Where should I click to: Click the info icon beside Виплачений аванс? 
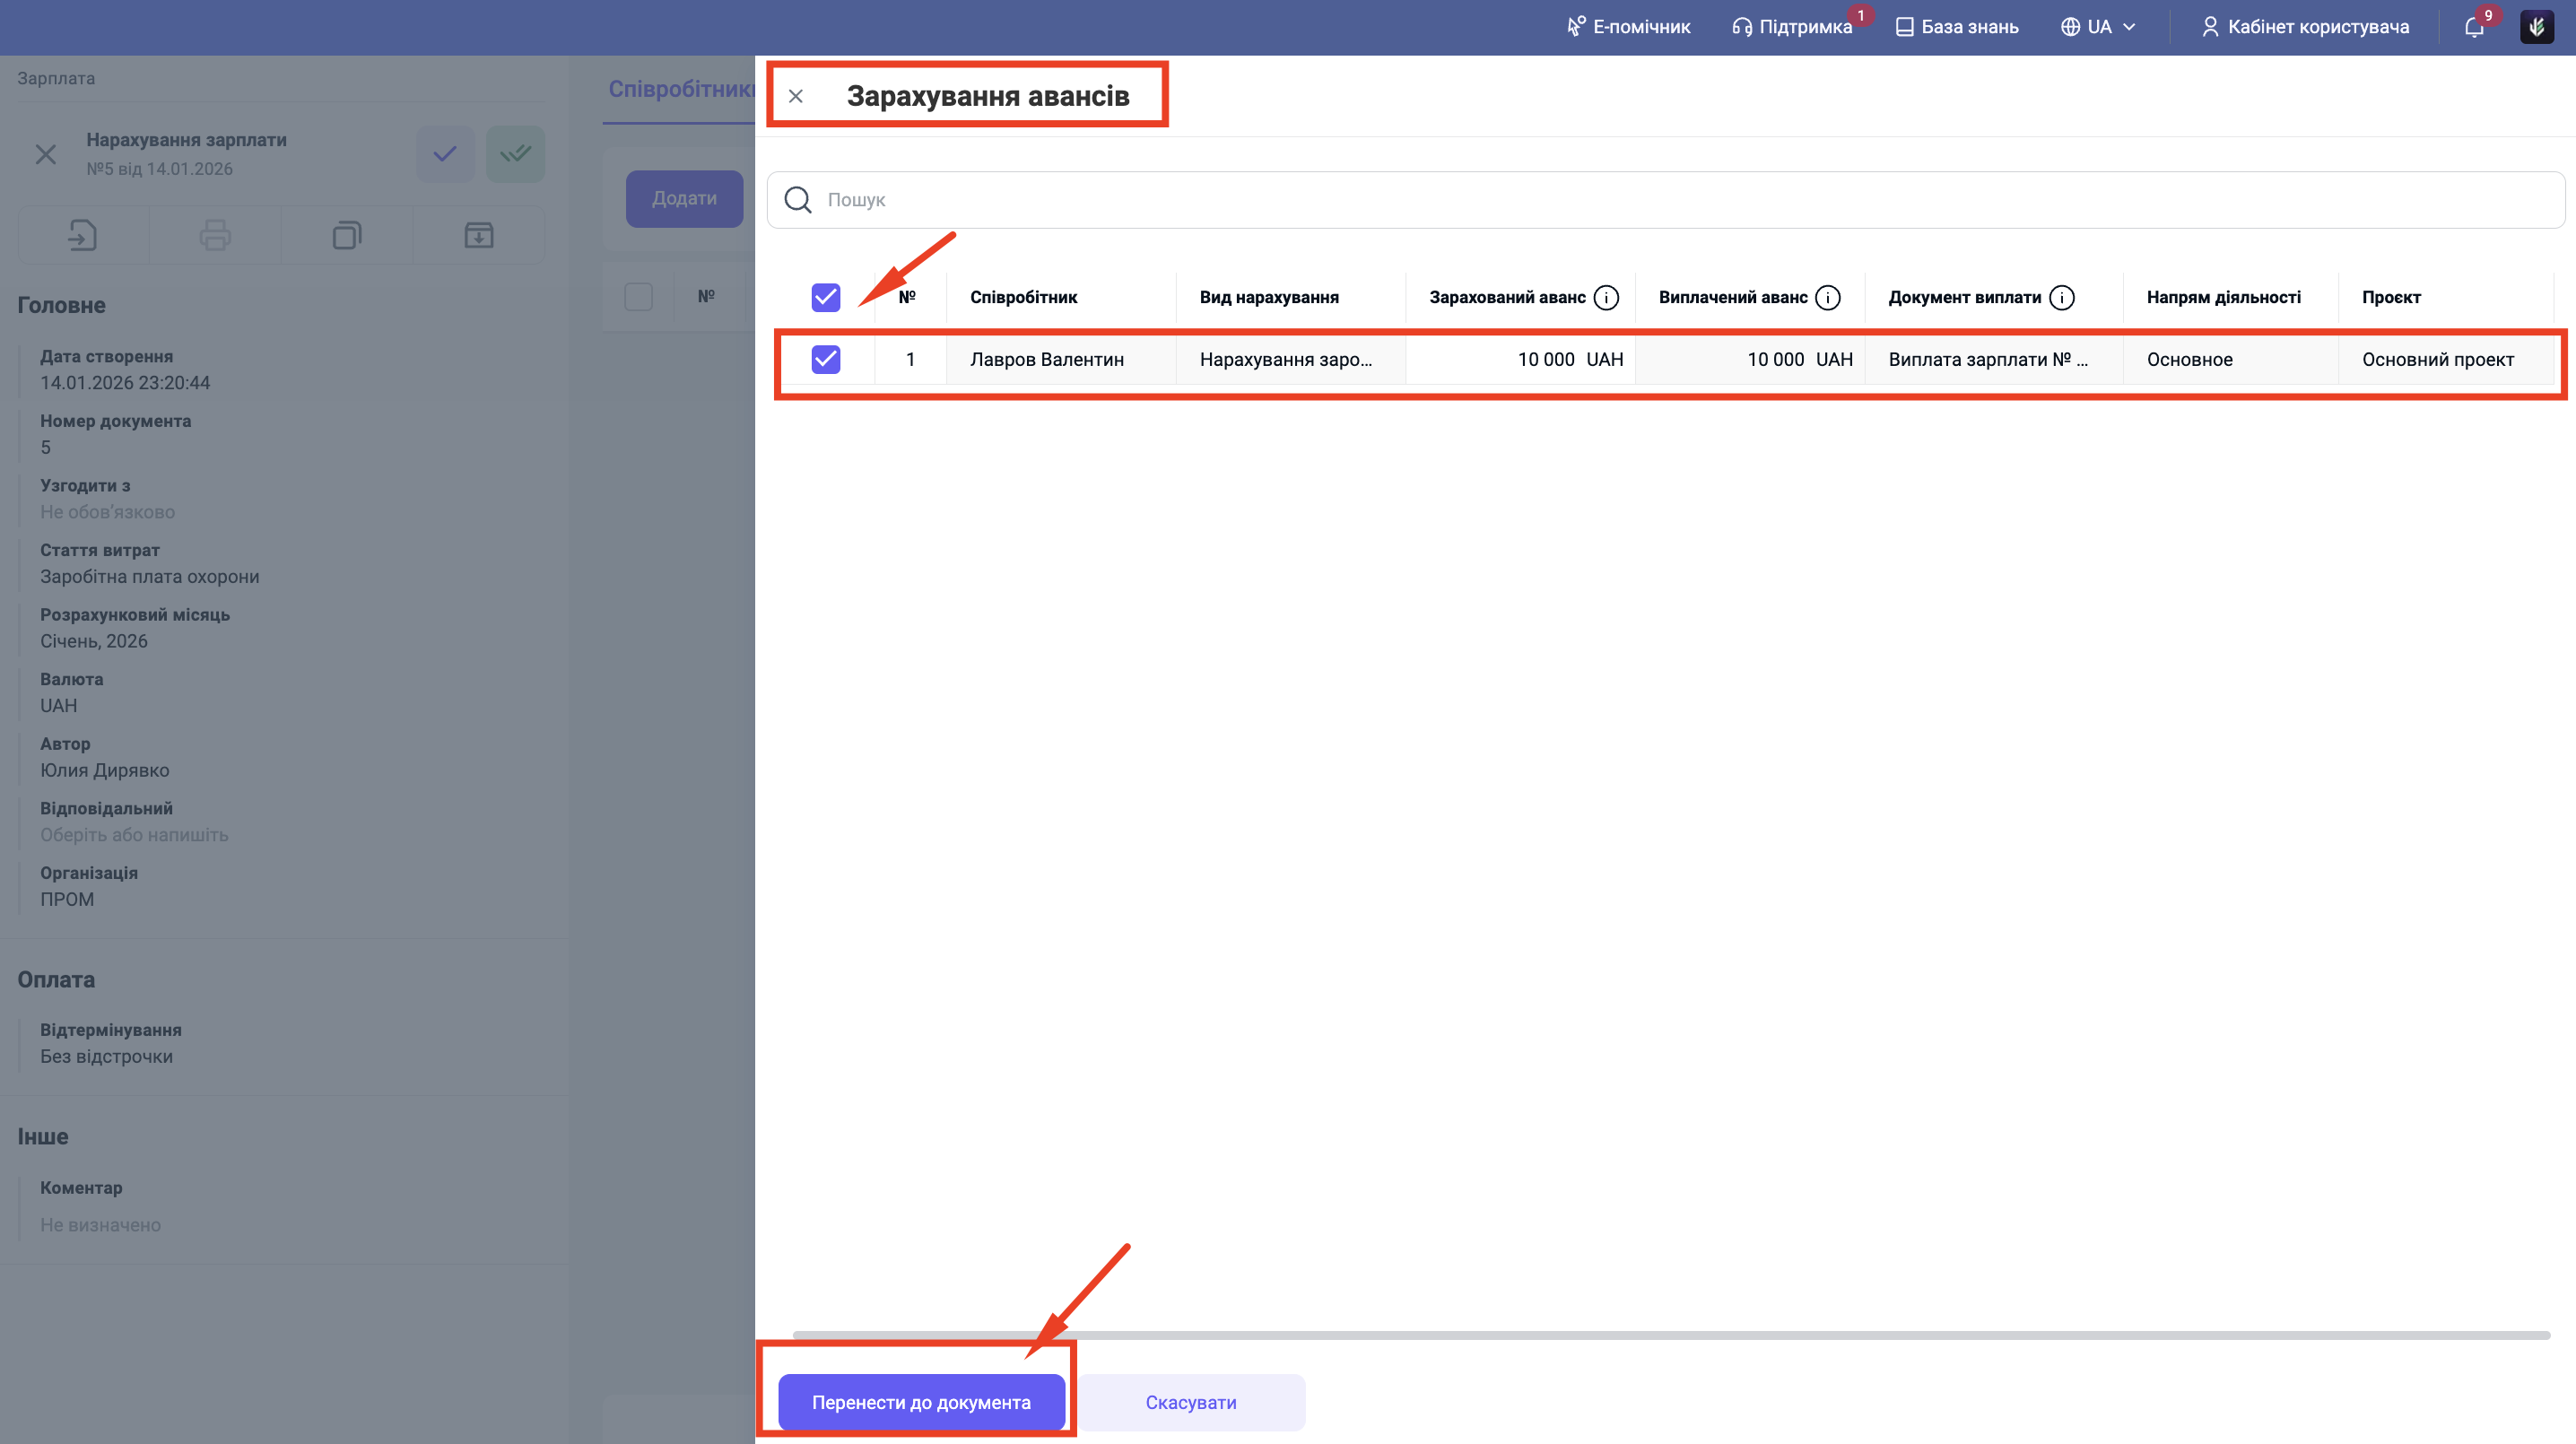click(x=1827, y=298)
